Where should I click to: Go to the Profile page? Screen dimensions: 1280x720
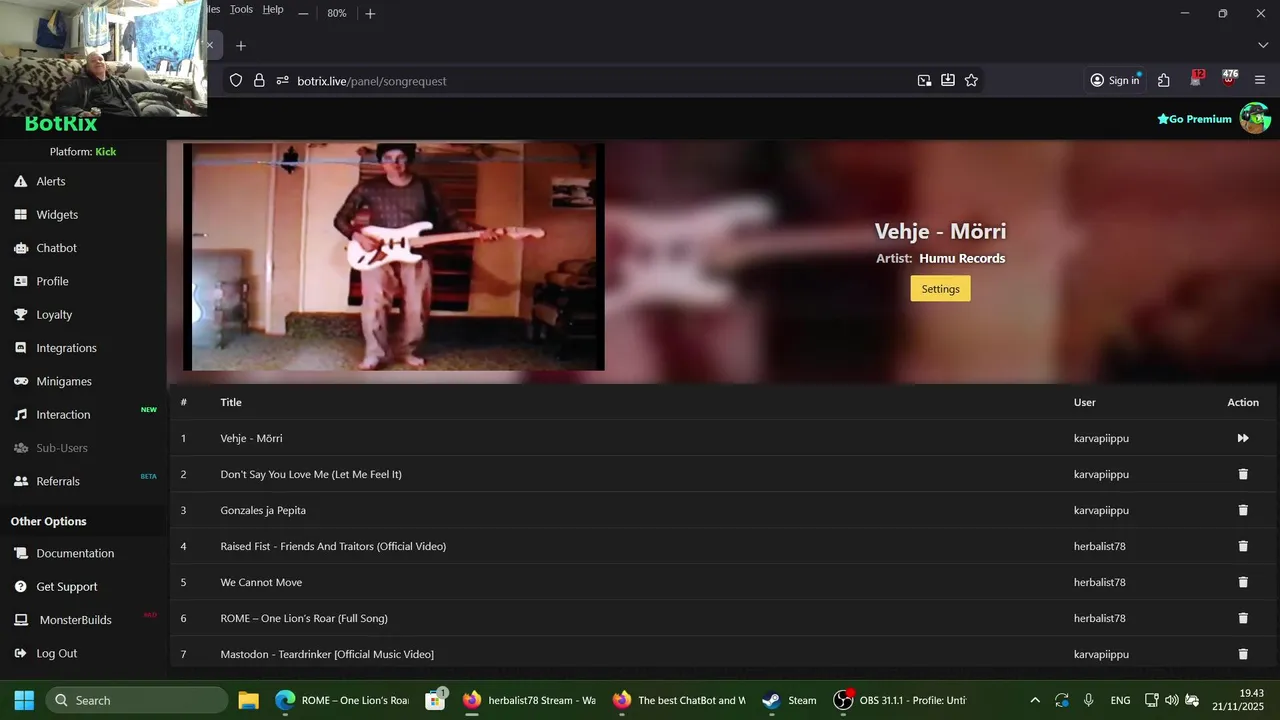(52, 281)
